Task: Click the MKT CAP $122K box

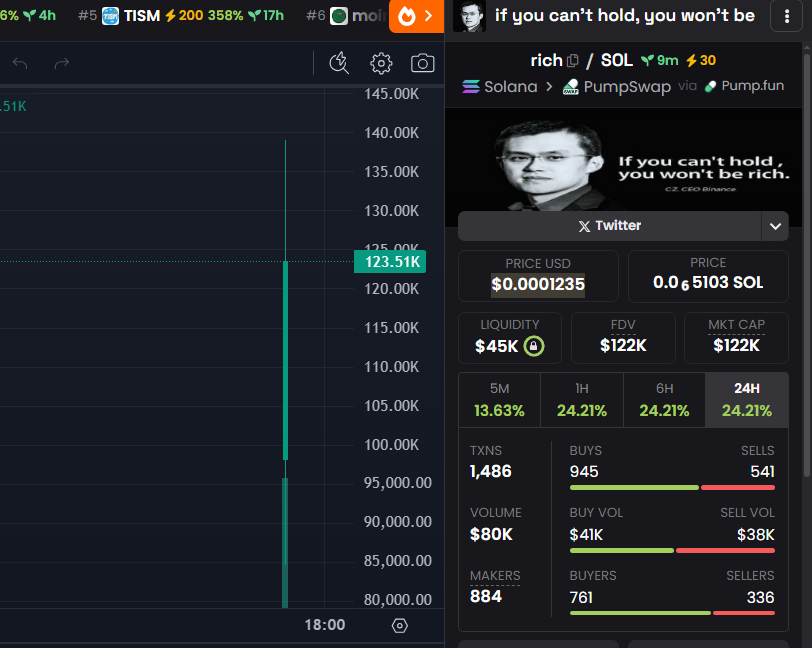Action: click(x=736, y=338)
